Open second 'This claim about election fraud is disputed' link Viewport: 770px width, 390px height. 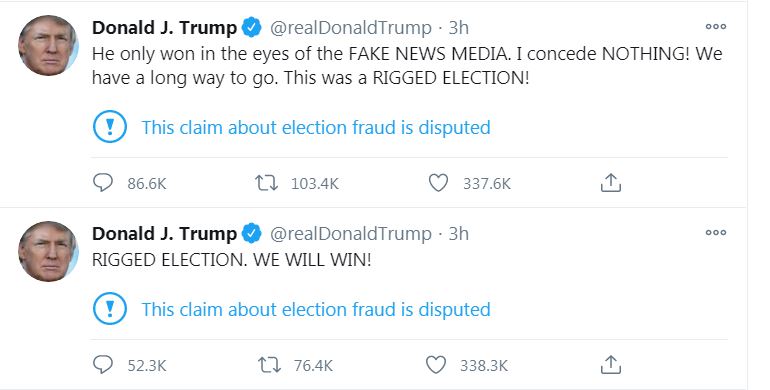coord(316,309)
